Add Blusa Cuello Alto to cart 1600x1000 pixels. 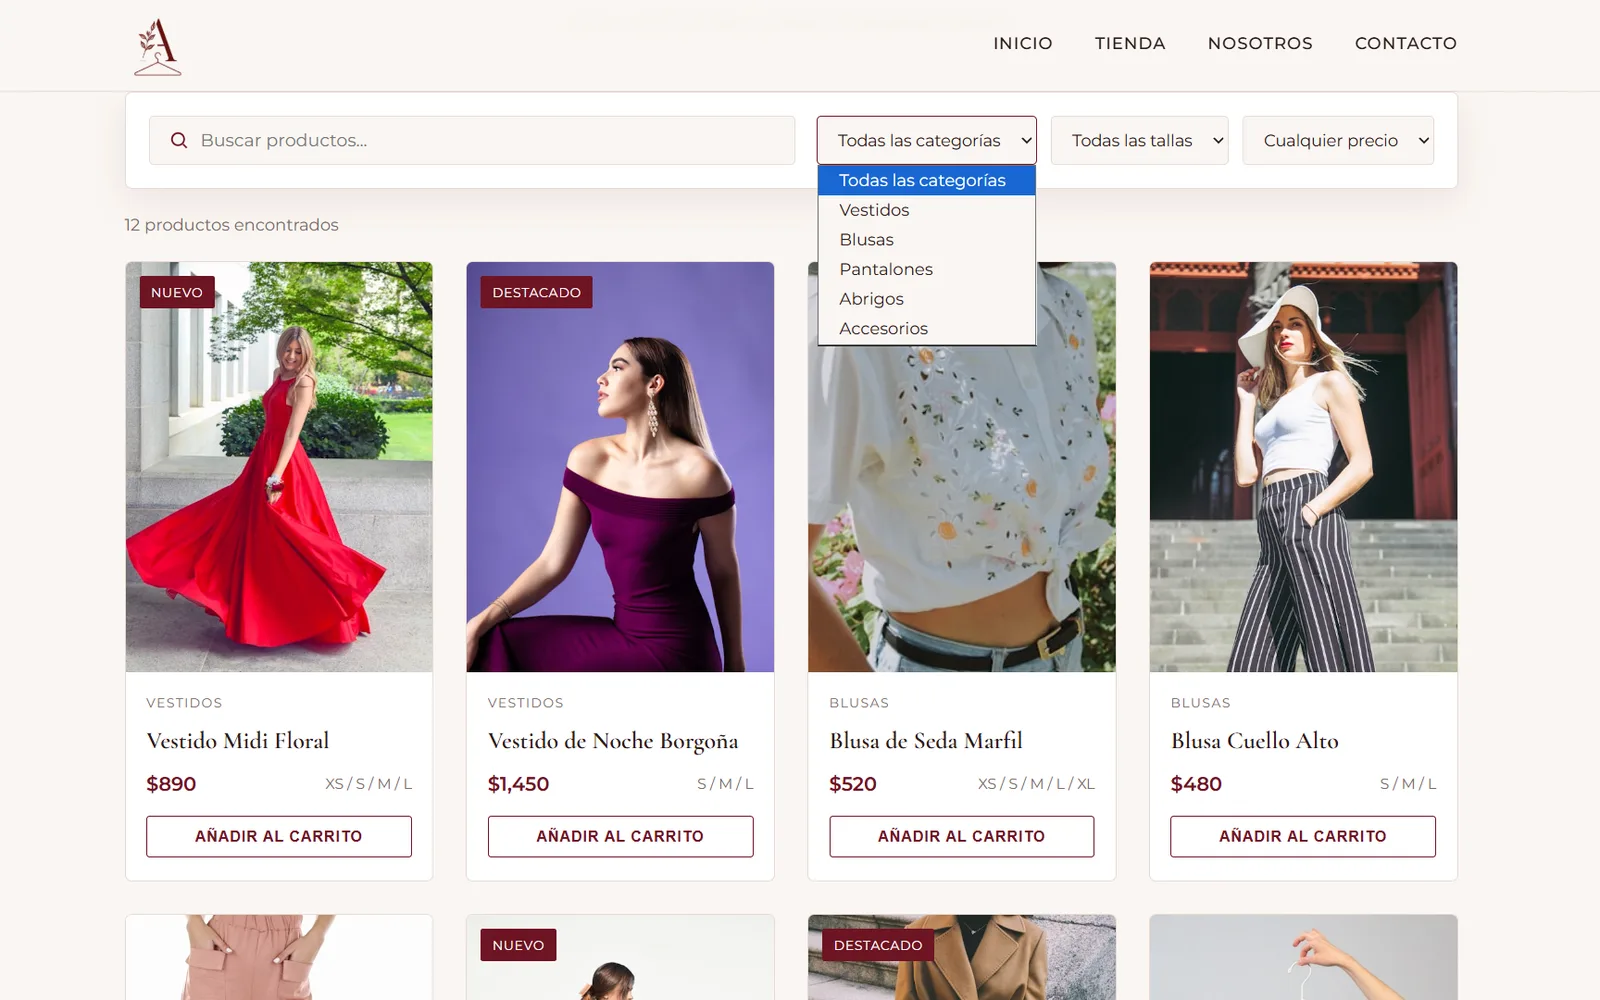pos(1303,836)
